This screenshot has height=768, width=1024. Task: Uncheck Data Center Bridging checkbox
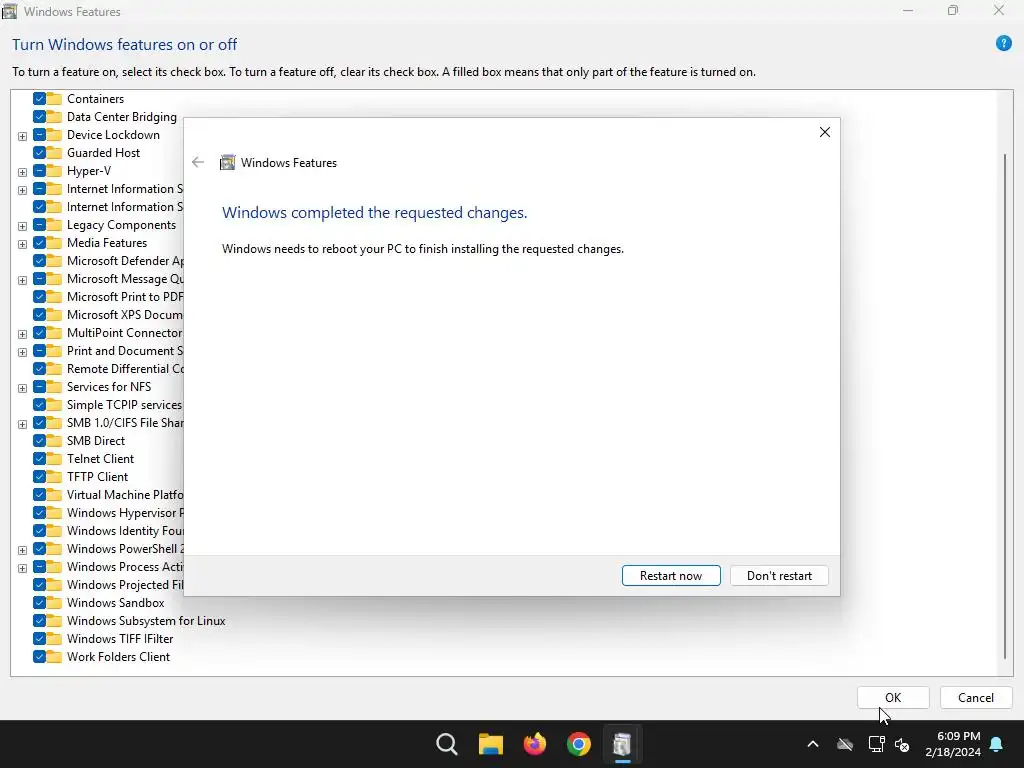(x=39, y=117)
